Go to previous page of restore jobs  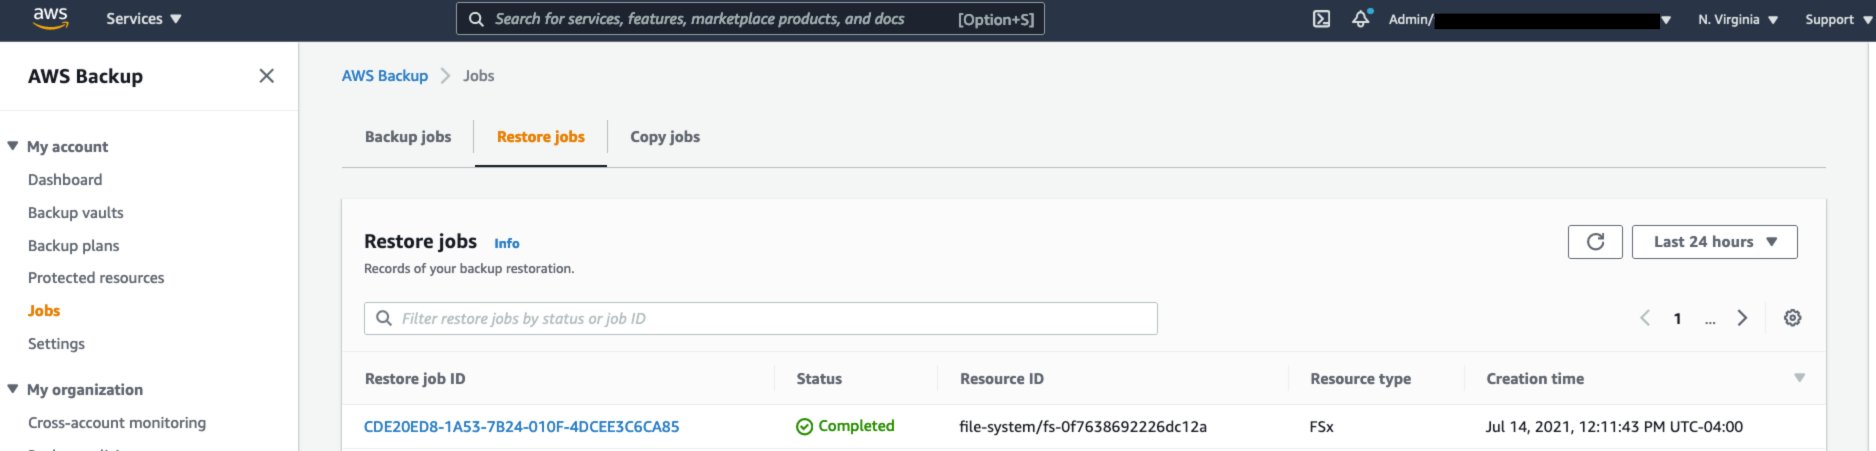pyautogui.click(x=1645, y=318)
